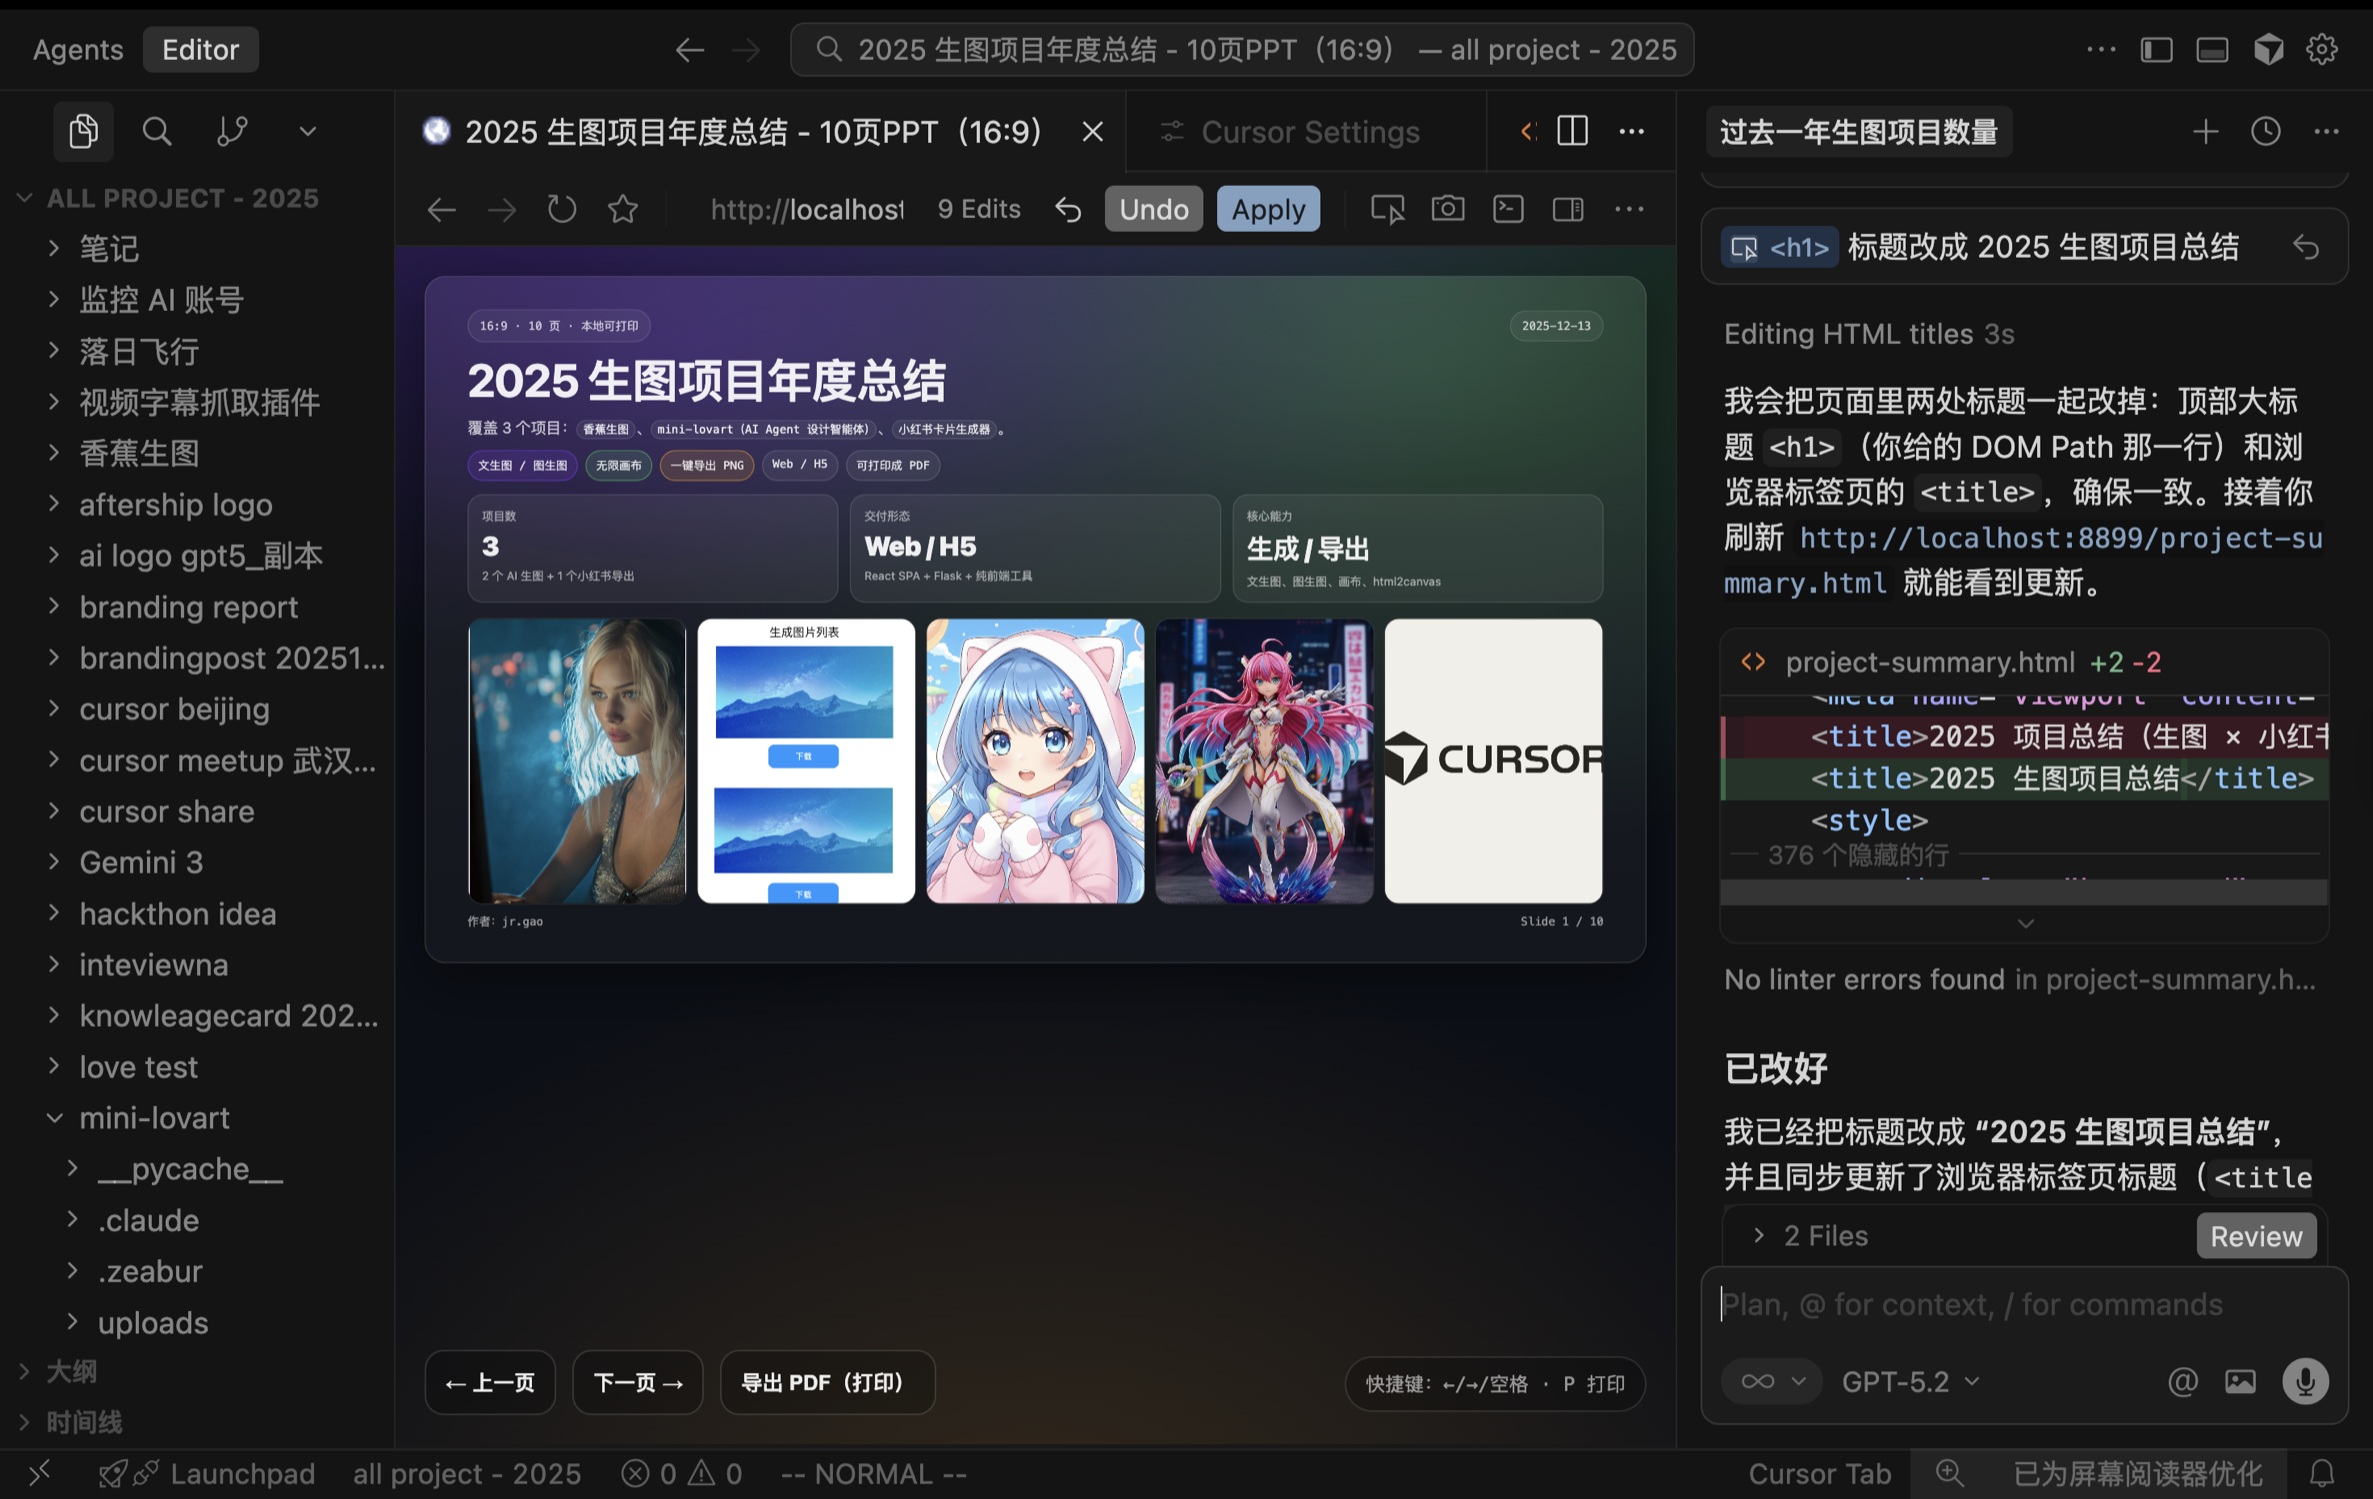Image resolution: width=2373 pixels, height=1499 pixels.
Task: Open chat history clock icon
Action: (2265, 131)
